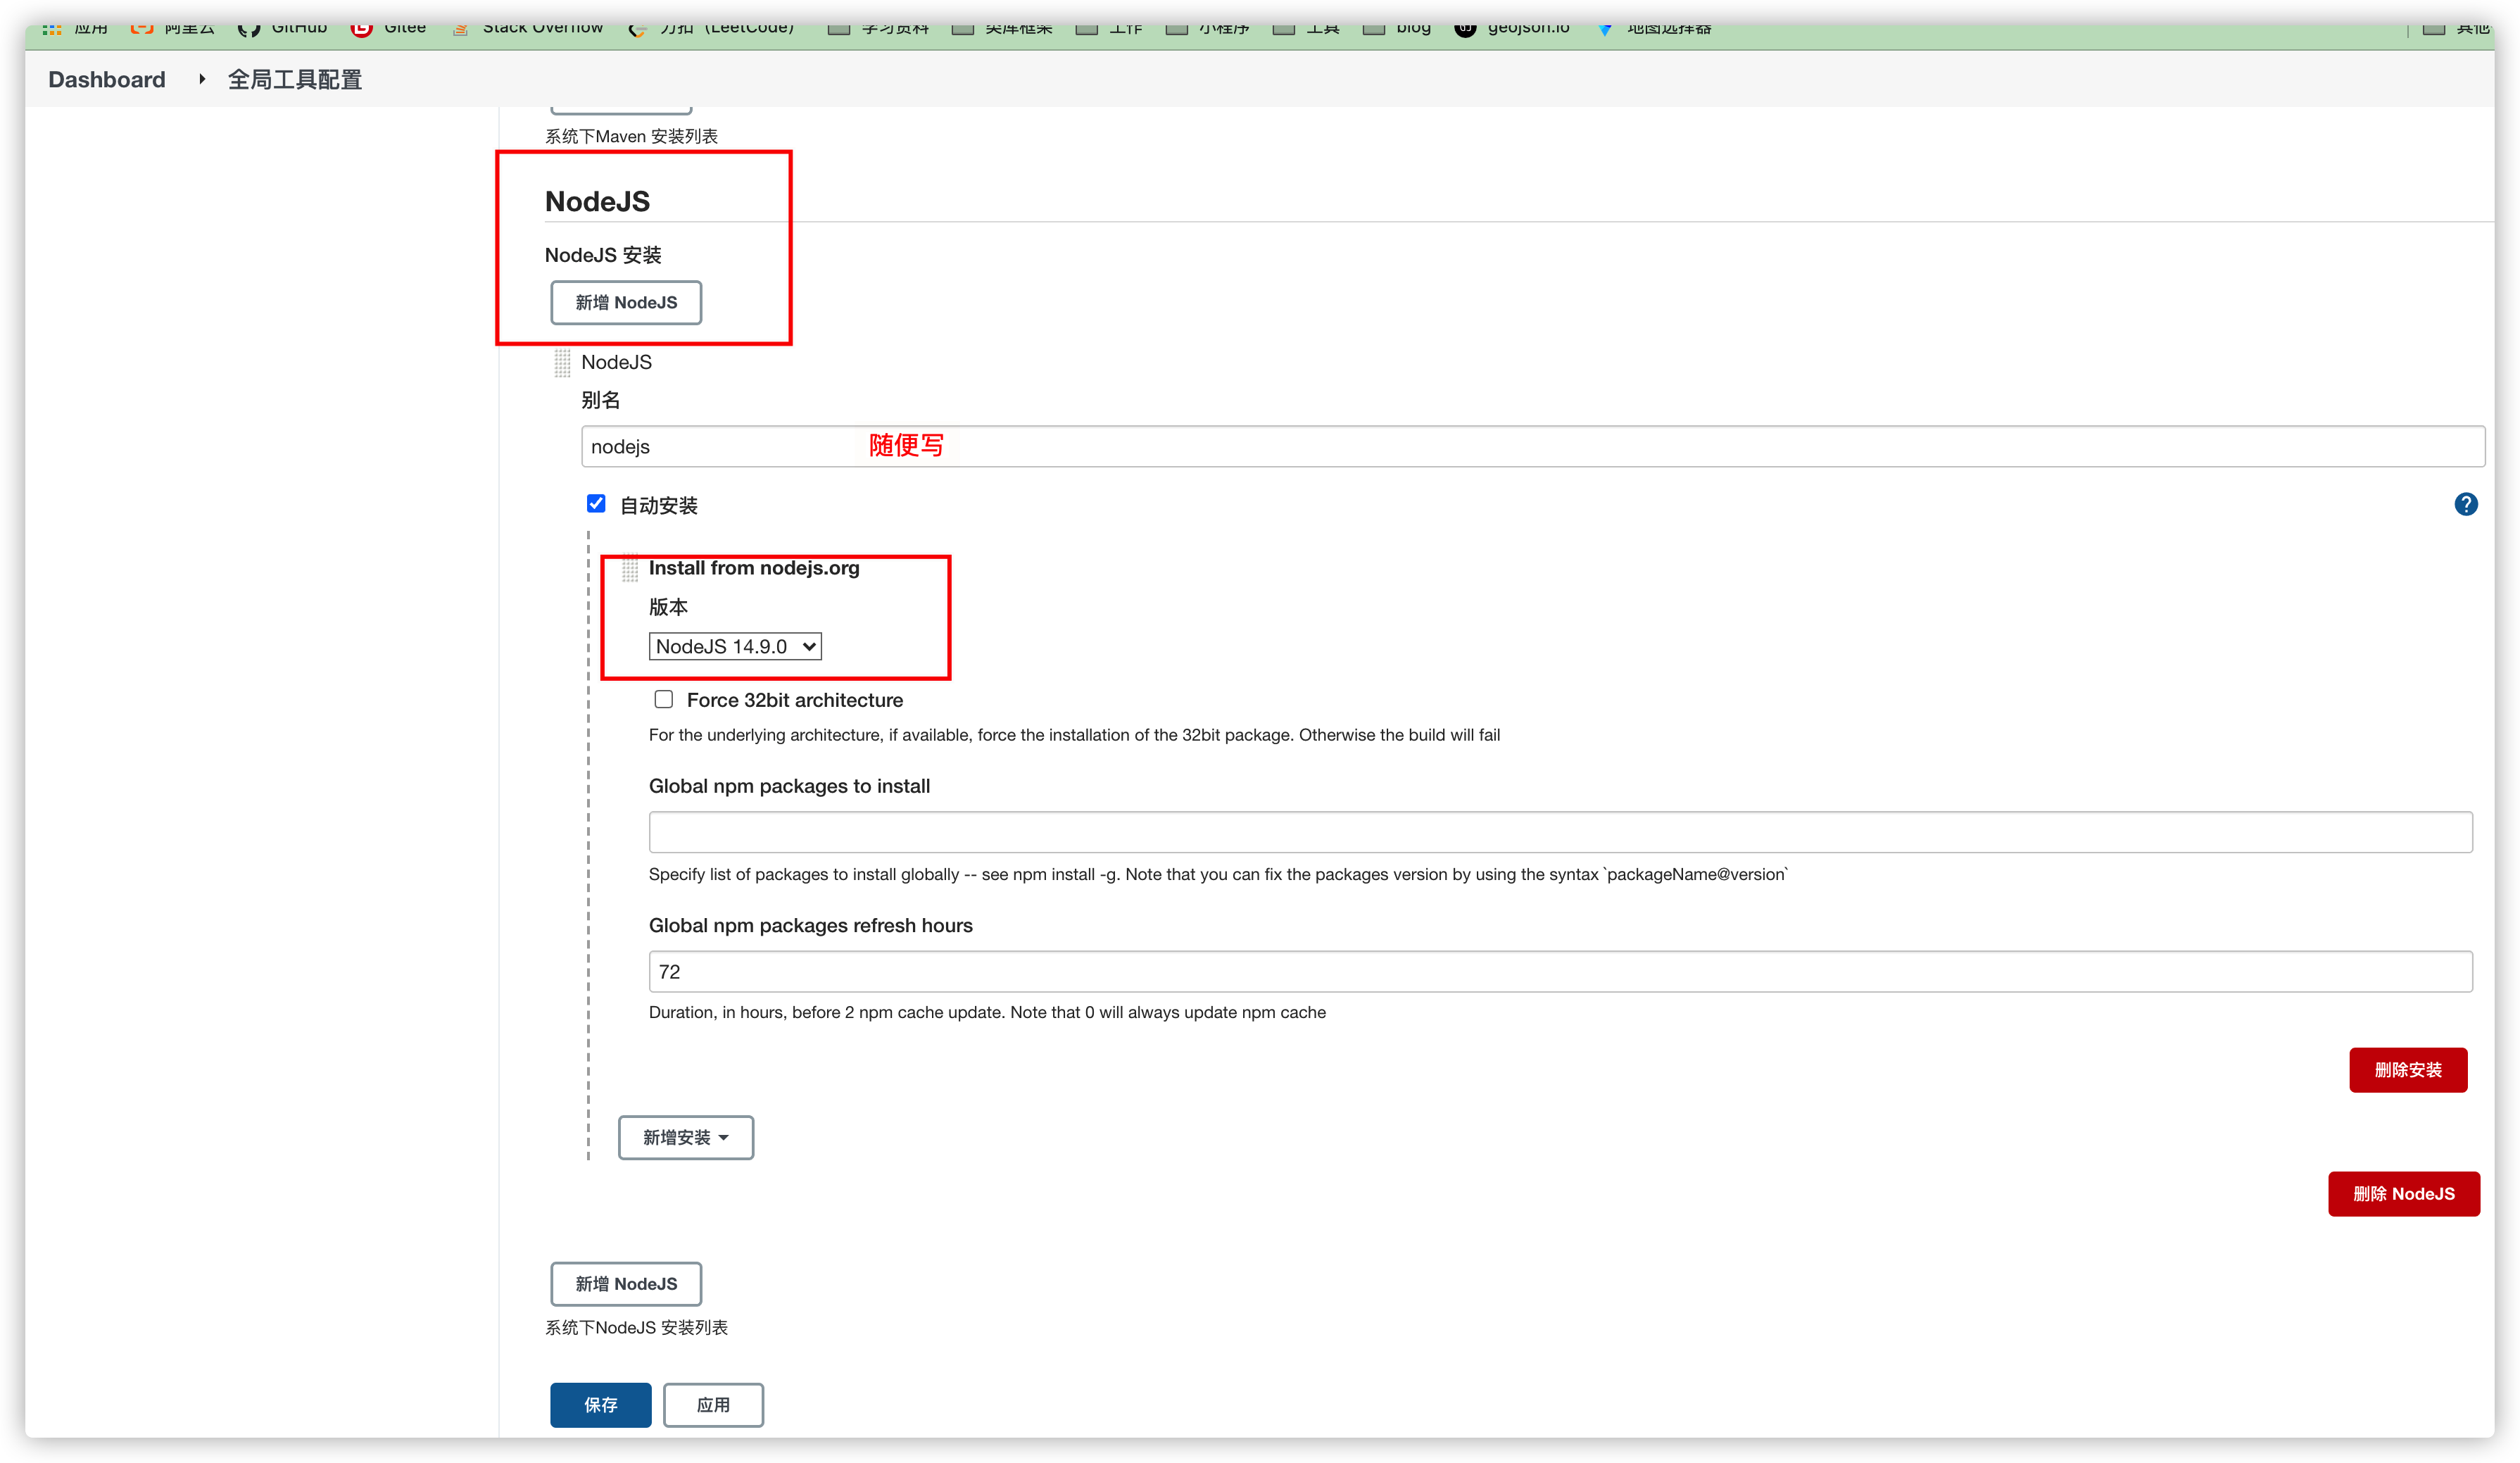Screen dimensions: 2520x1463
Task: Click the 新增 NodeJS button
Action: [x=625, y=303]
